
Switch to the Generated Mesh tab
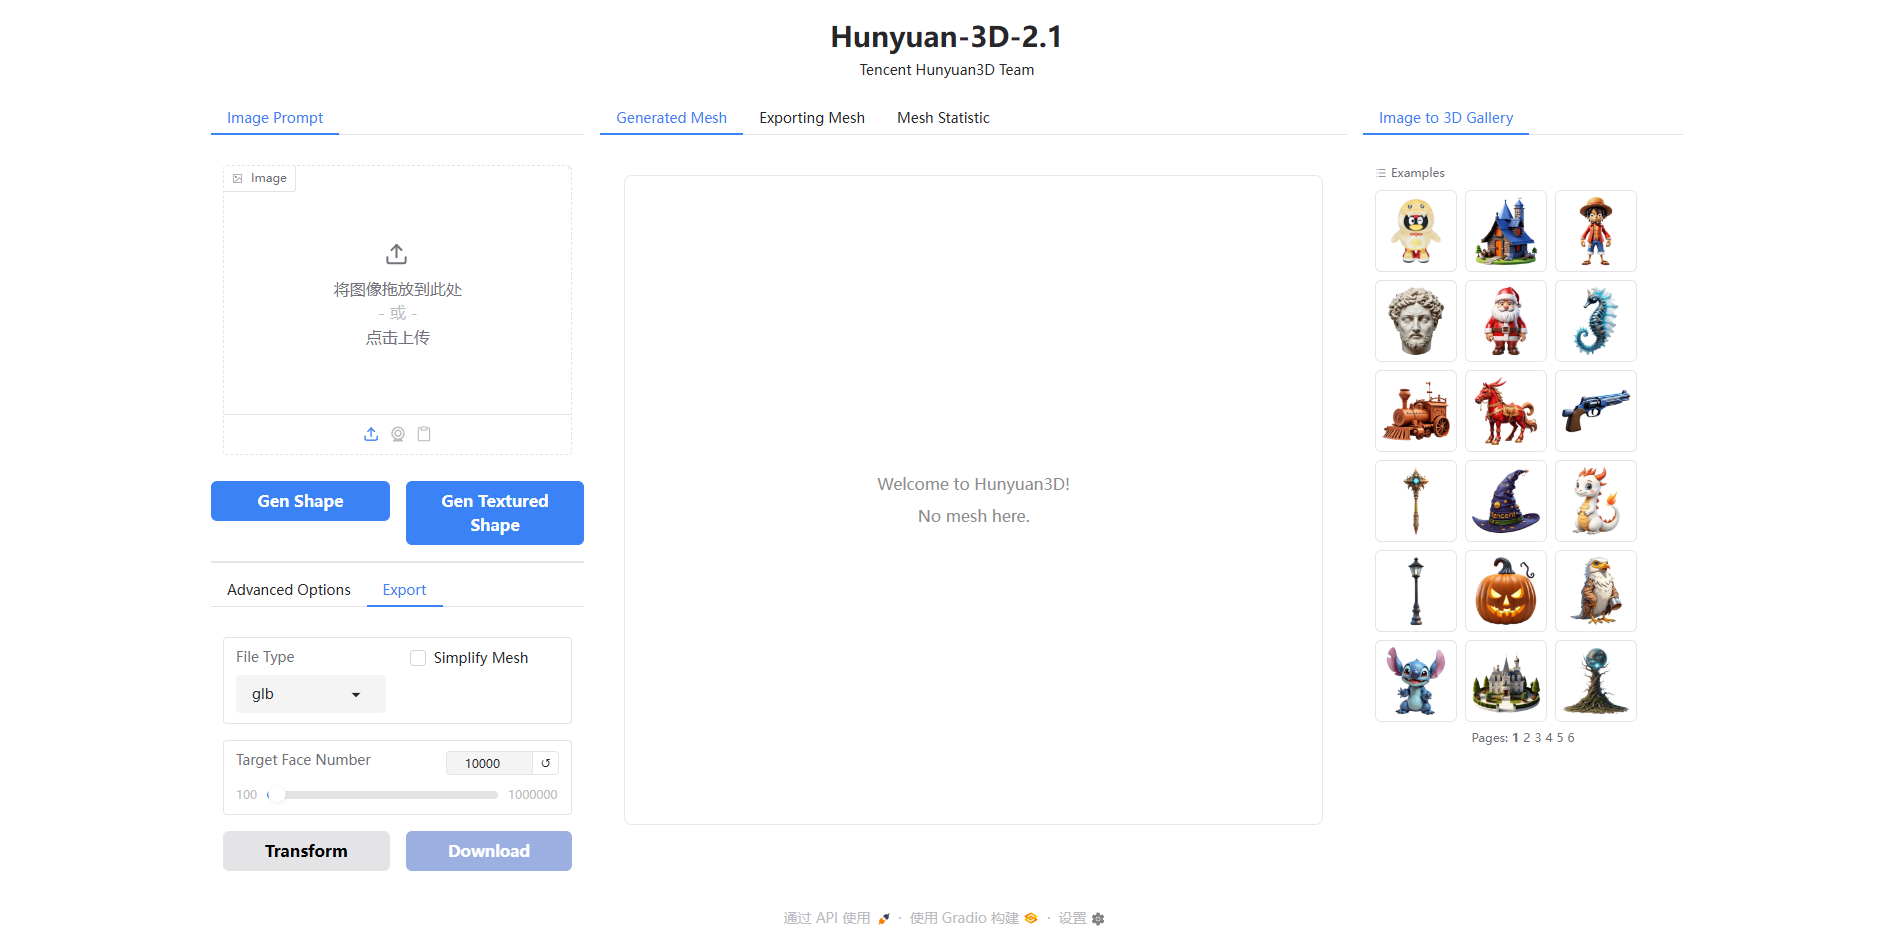(x=671, y=118)
